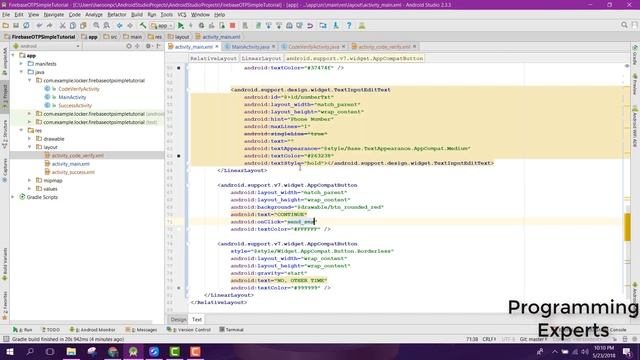Image resolution: width=640 pixels, height=360 pixels.
Task: Click the Save All toolbar icon
Action: coord(16,25)
